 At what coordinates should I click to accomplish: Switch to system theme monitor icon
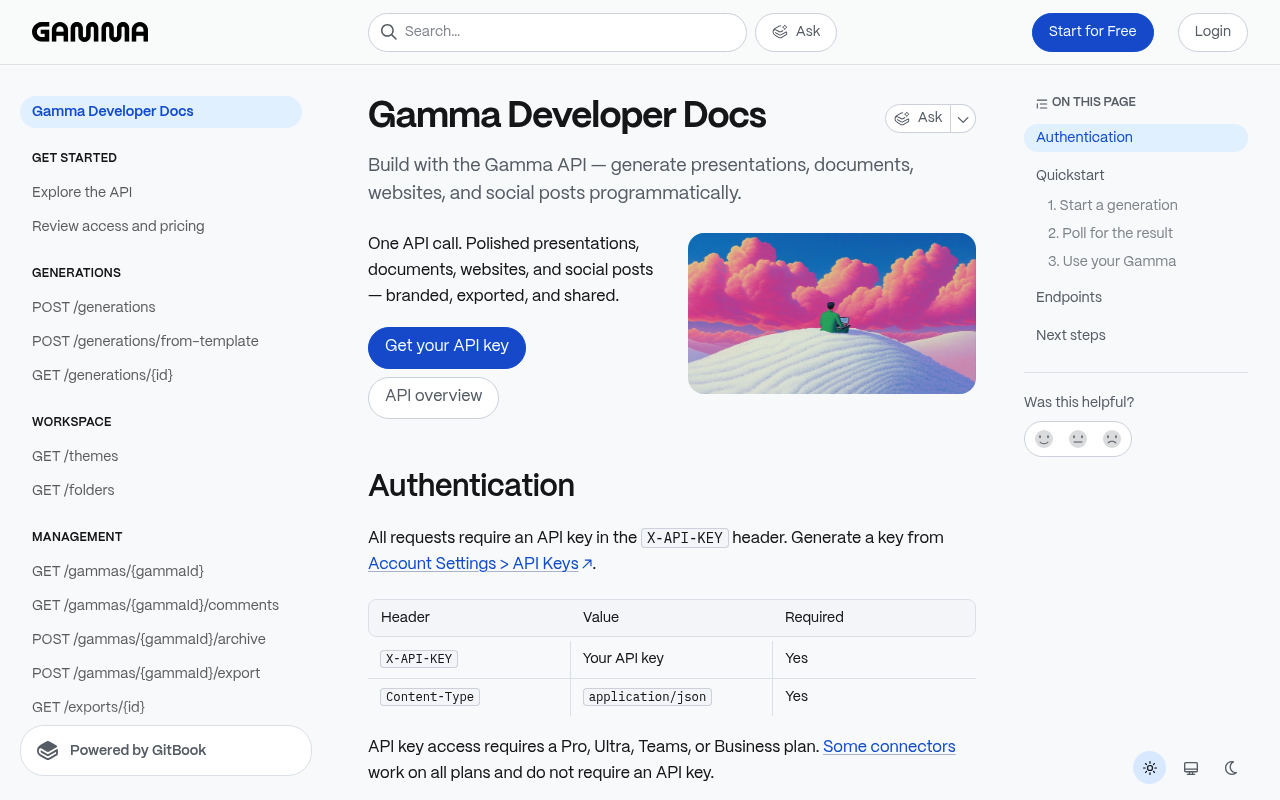1191,768
